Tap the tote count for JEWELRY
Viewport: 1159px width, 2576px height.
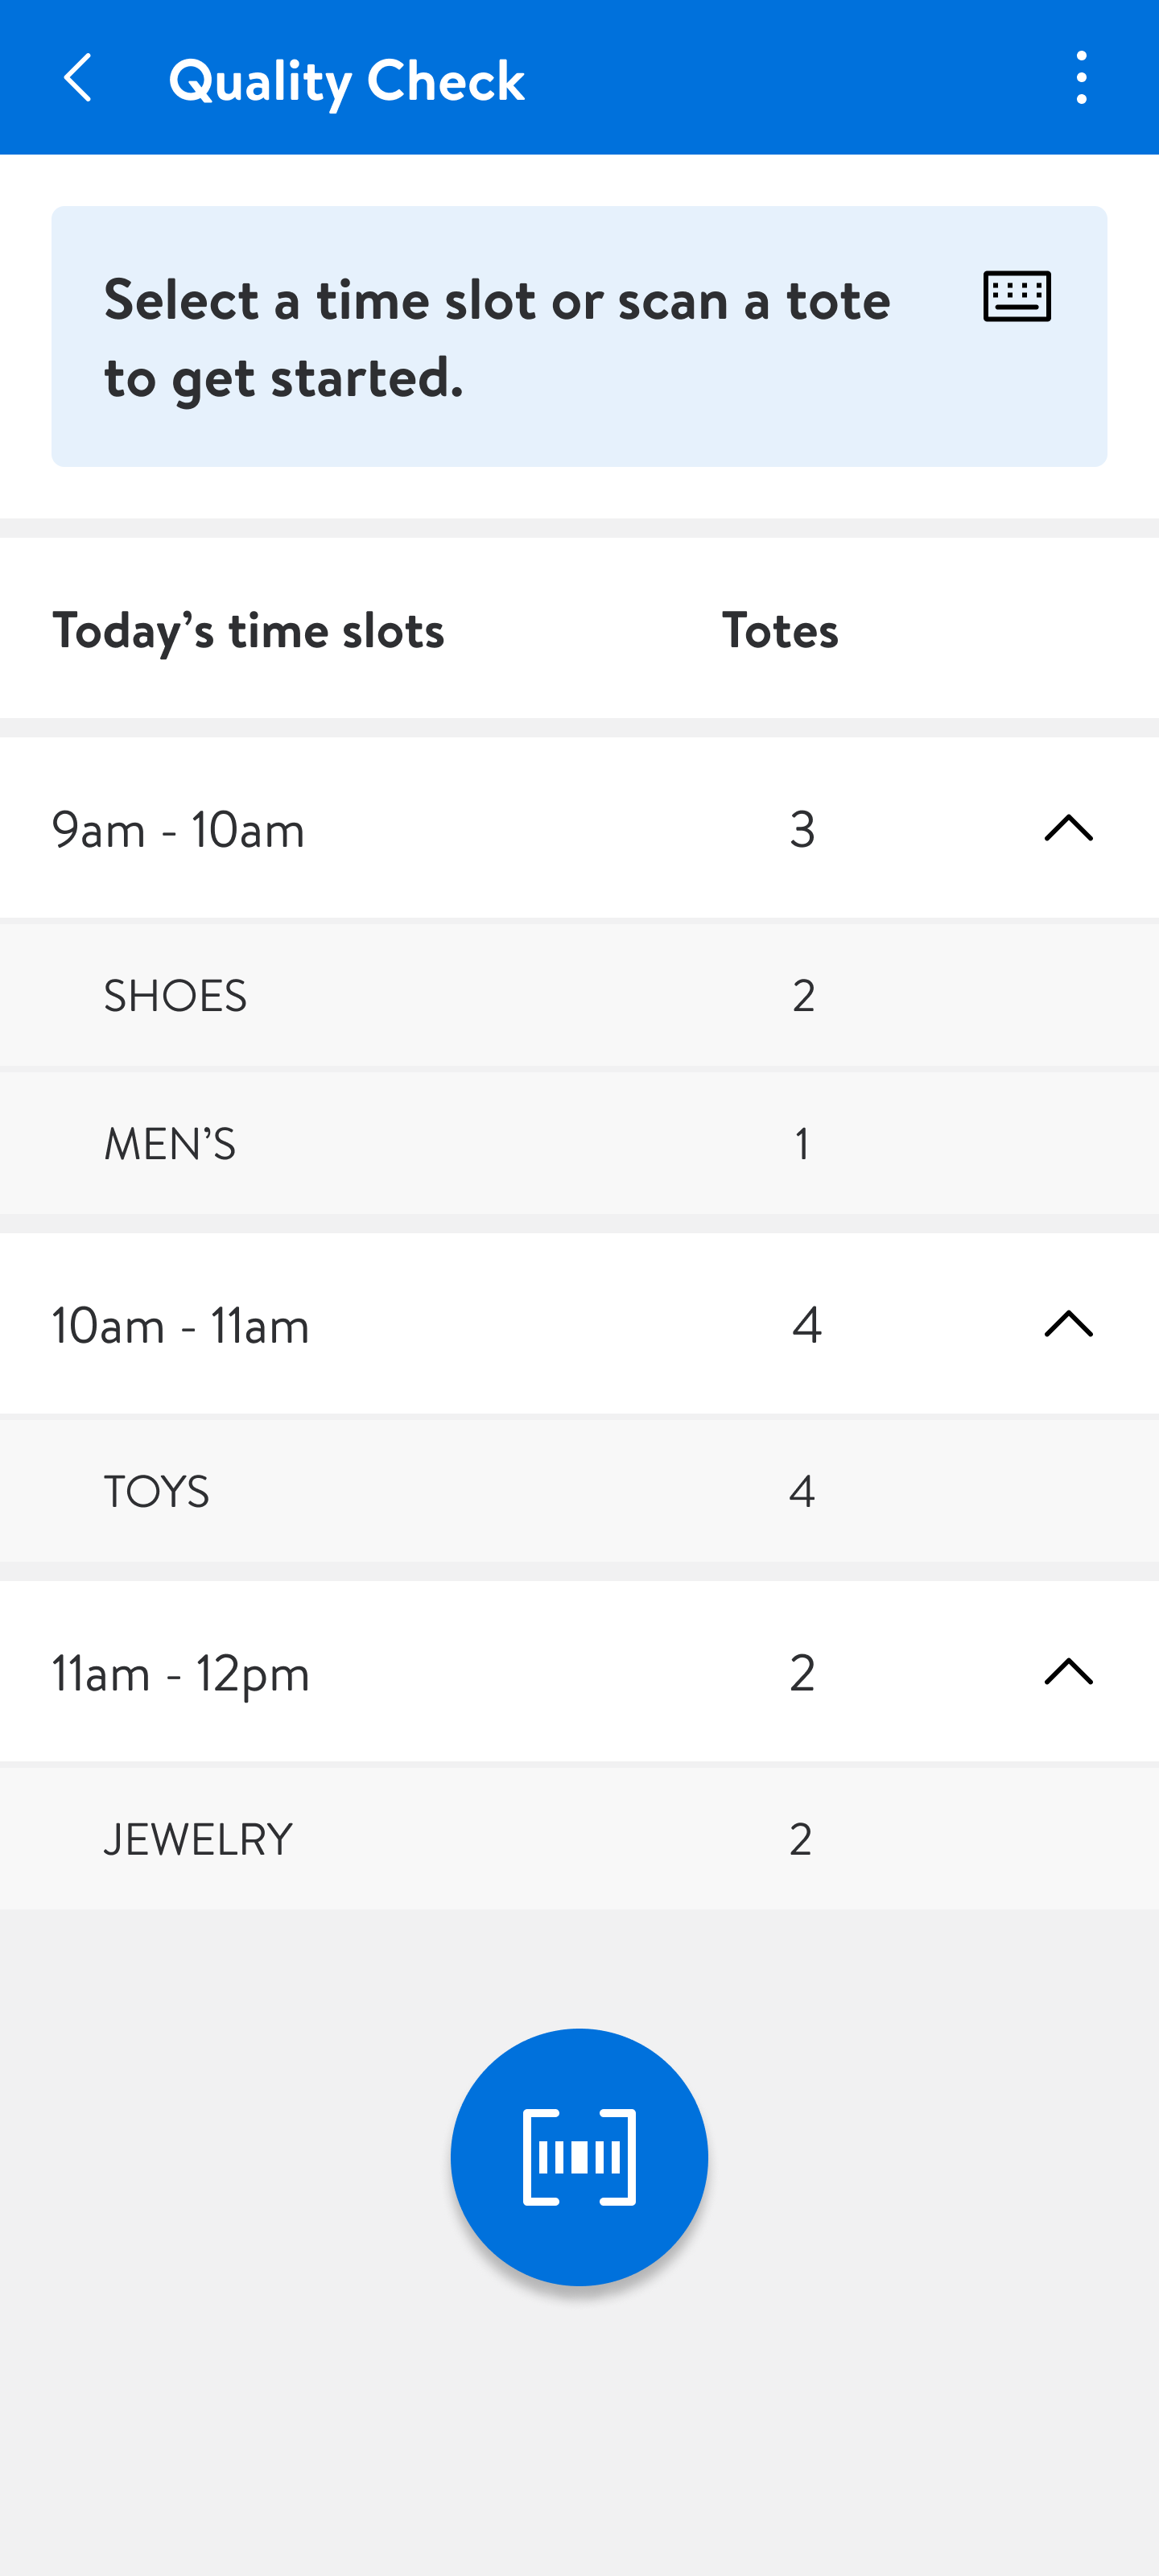[x=800, y=1839]
